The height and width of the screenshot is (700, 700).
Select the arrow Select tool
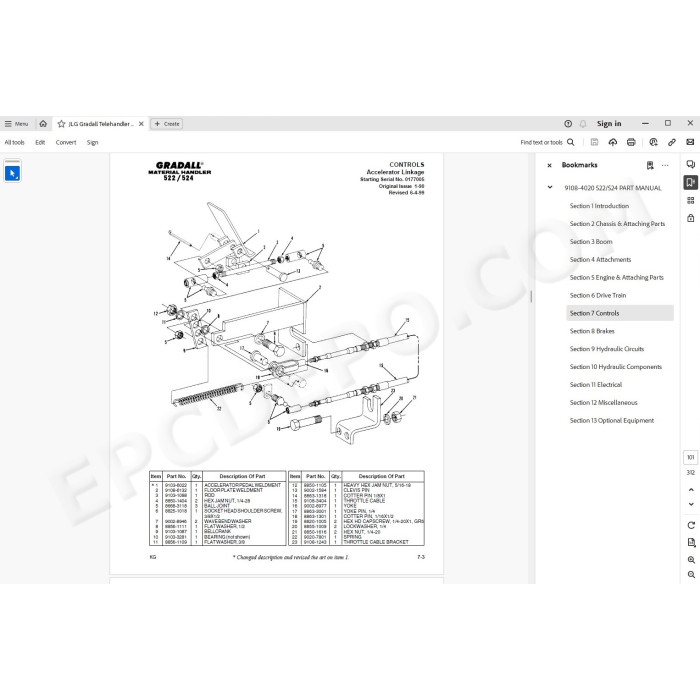[12, 173]
